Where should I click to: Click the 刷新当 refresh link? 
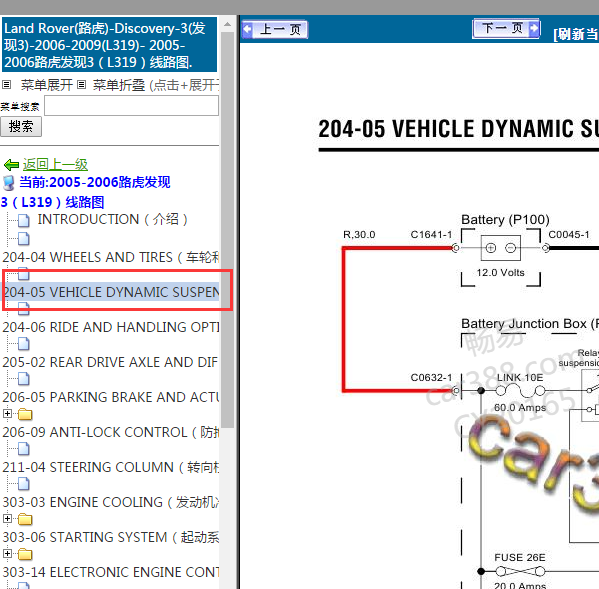point(576,34)
